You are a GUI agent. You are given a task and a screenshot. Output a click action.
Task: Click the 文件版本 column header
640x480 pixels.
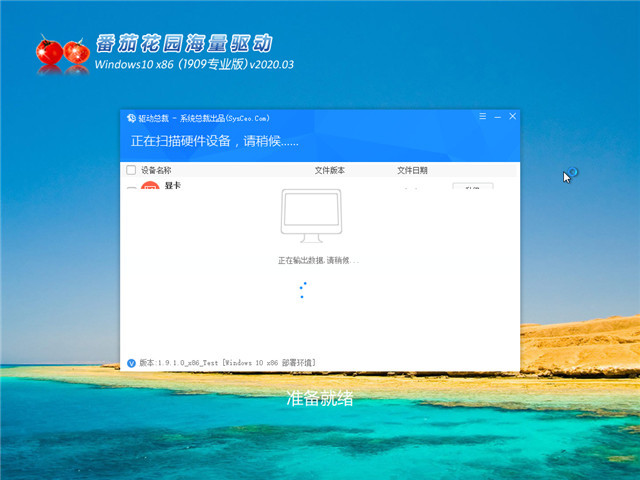coord(330,170)
